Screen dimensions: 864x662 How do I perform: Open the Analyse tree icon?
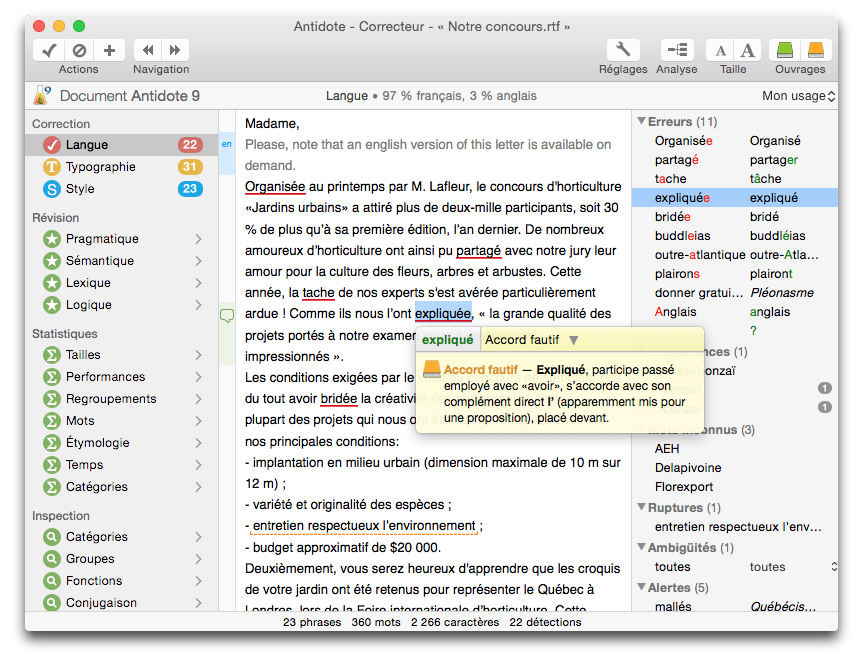(677, 50)
